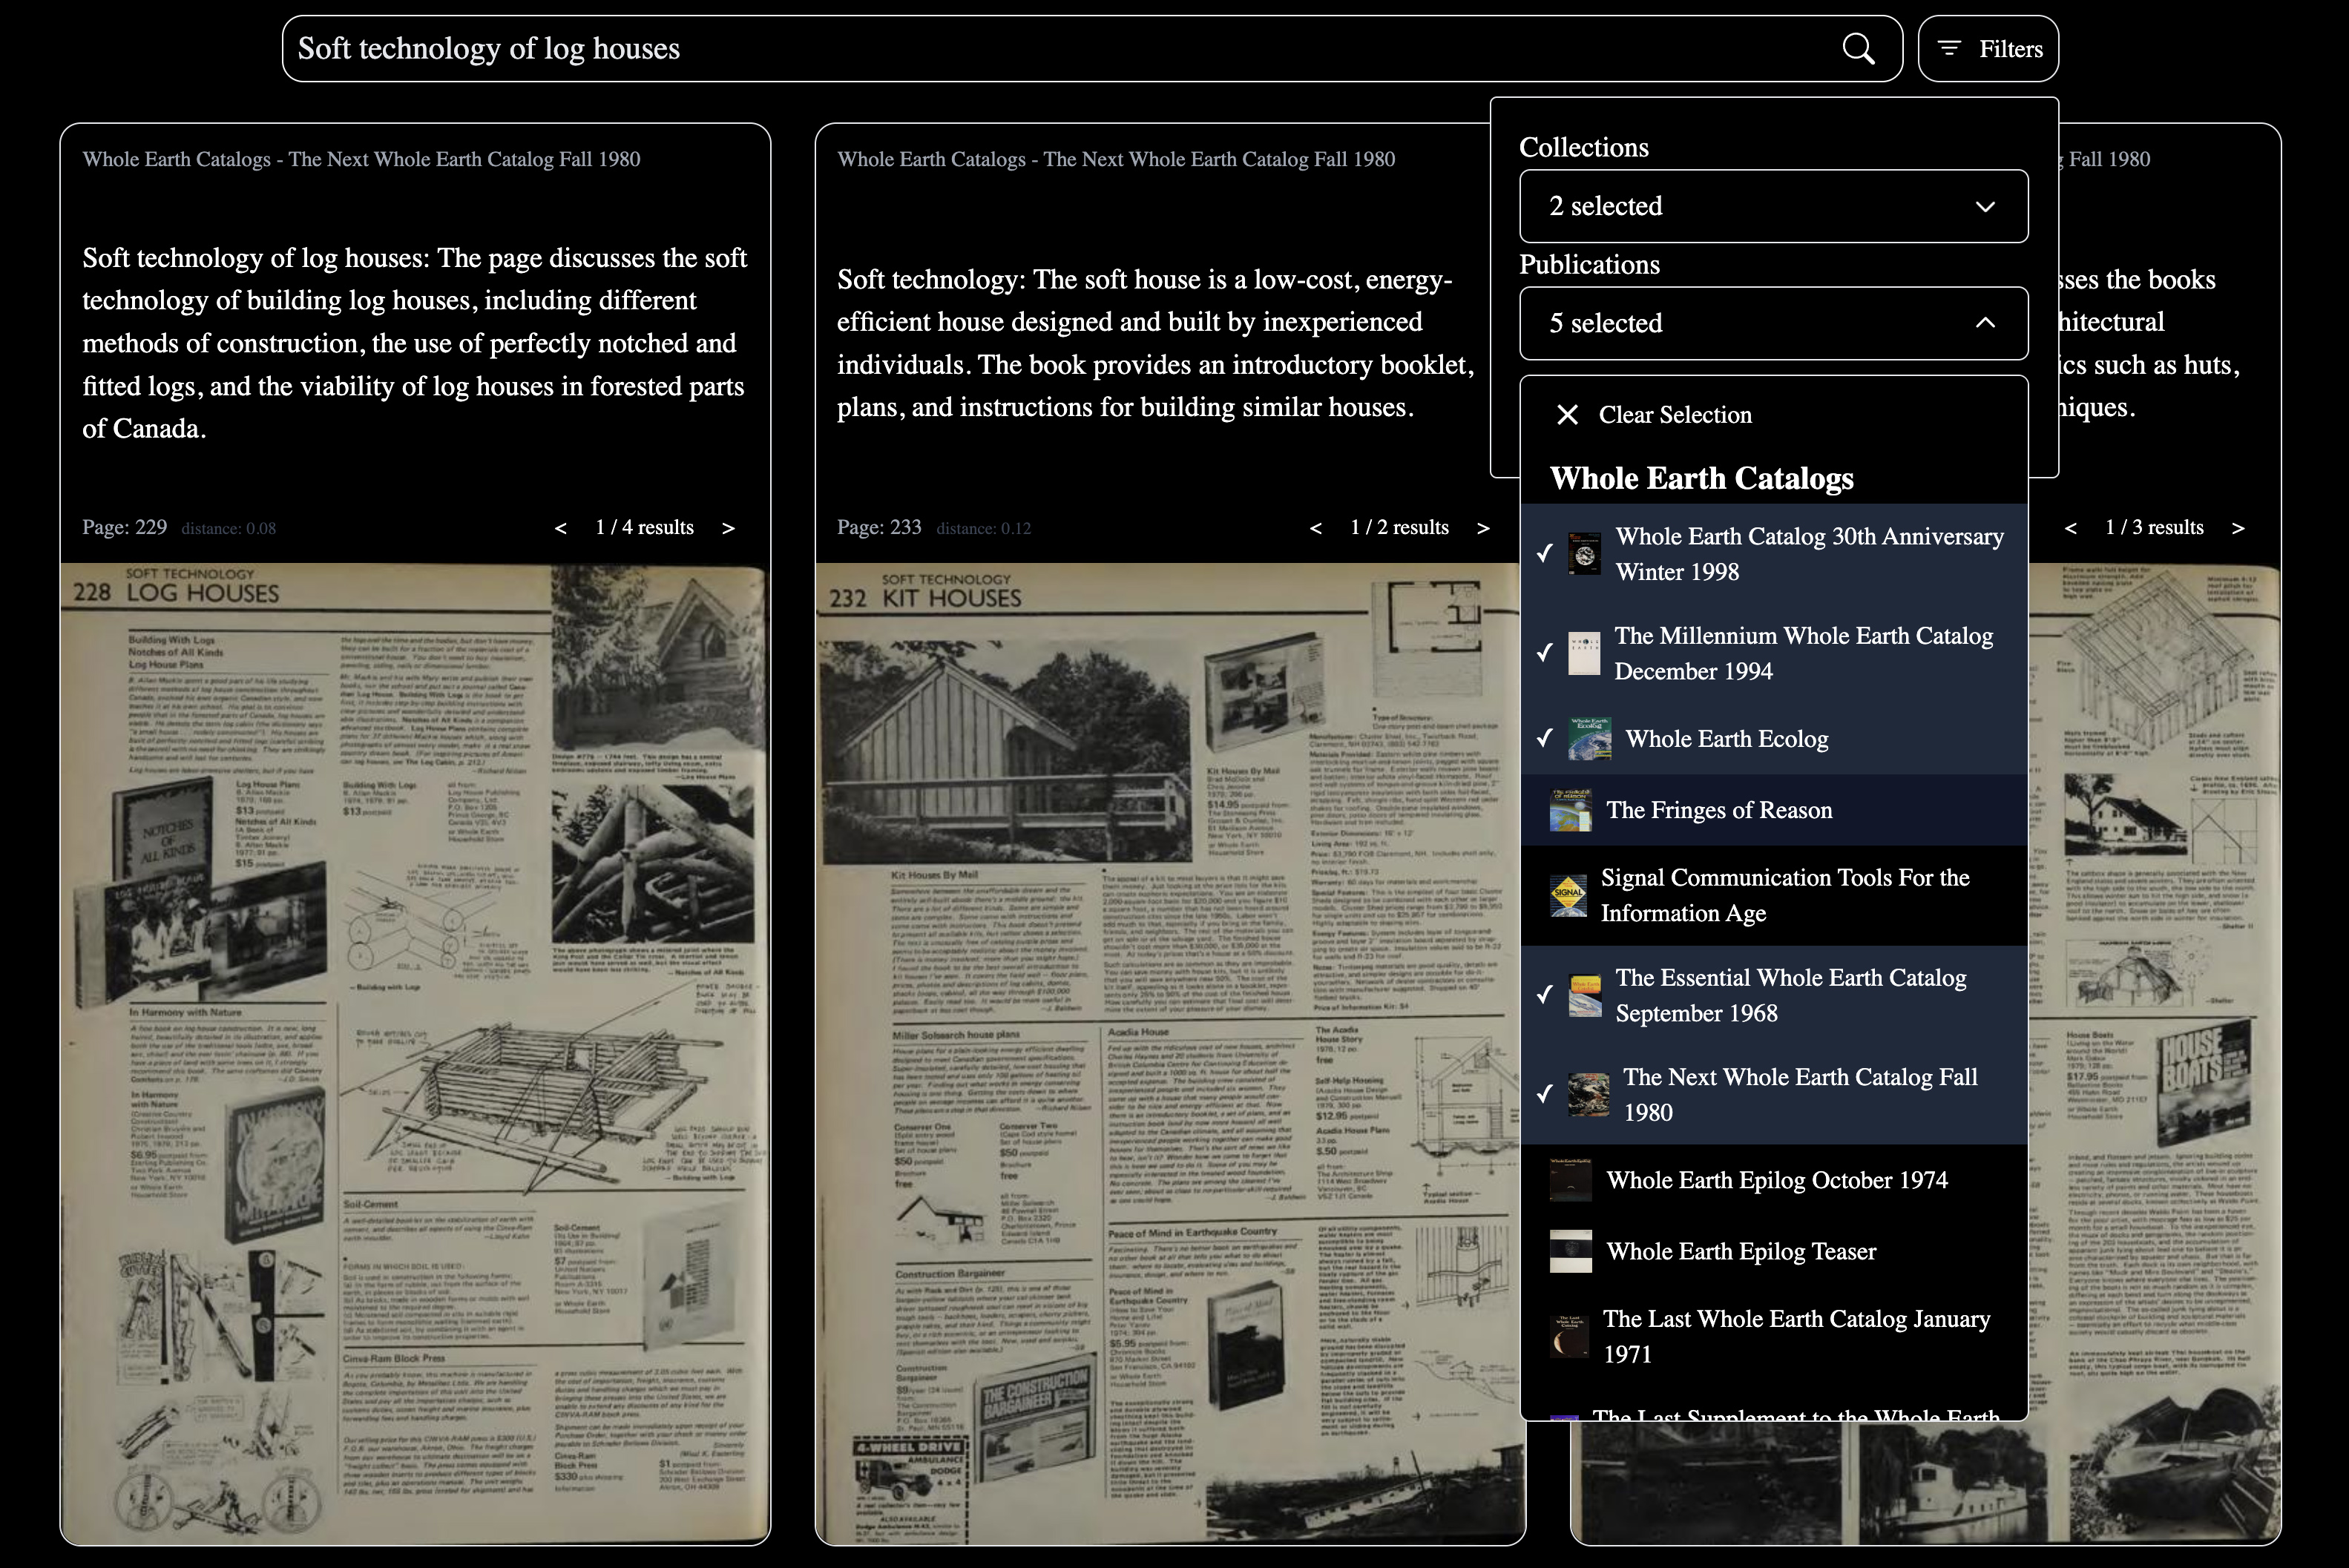Expand the Collections dropdown
This screenshot has width=2349, height=1568.
click(1772, 206)
